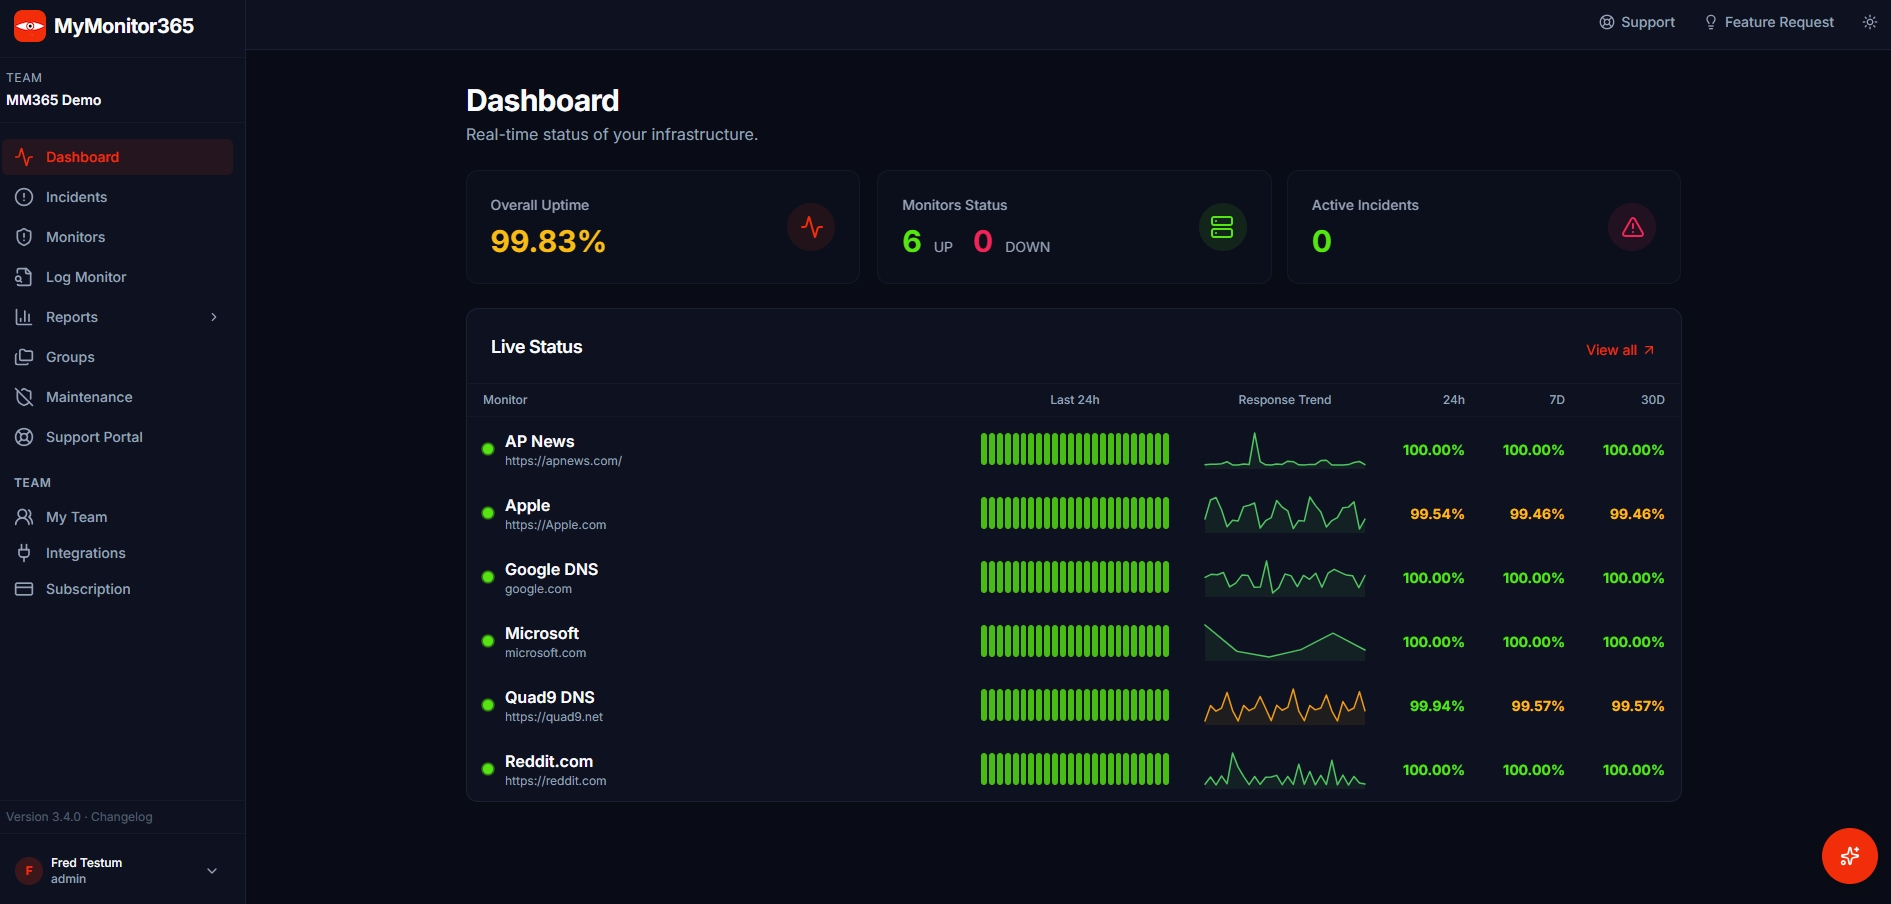The width and height of the screenshot is (1891, 904).
Task: Open the Changelog link
Action: 122,817
